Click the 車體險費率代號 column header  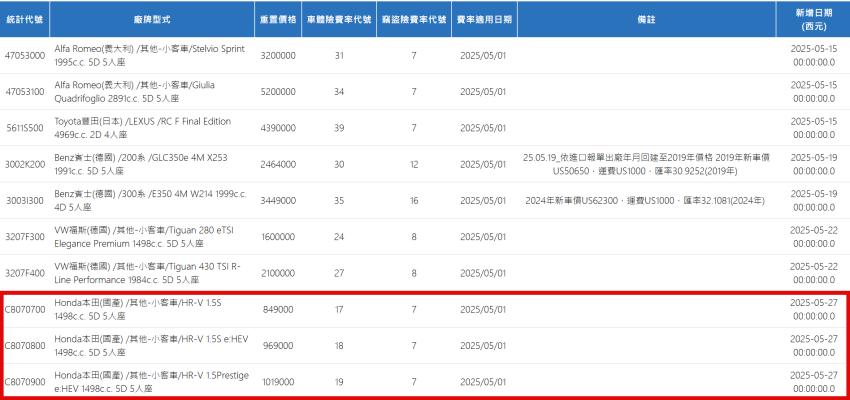point(339,19)
